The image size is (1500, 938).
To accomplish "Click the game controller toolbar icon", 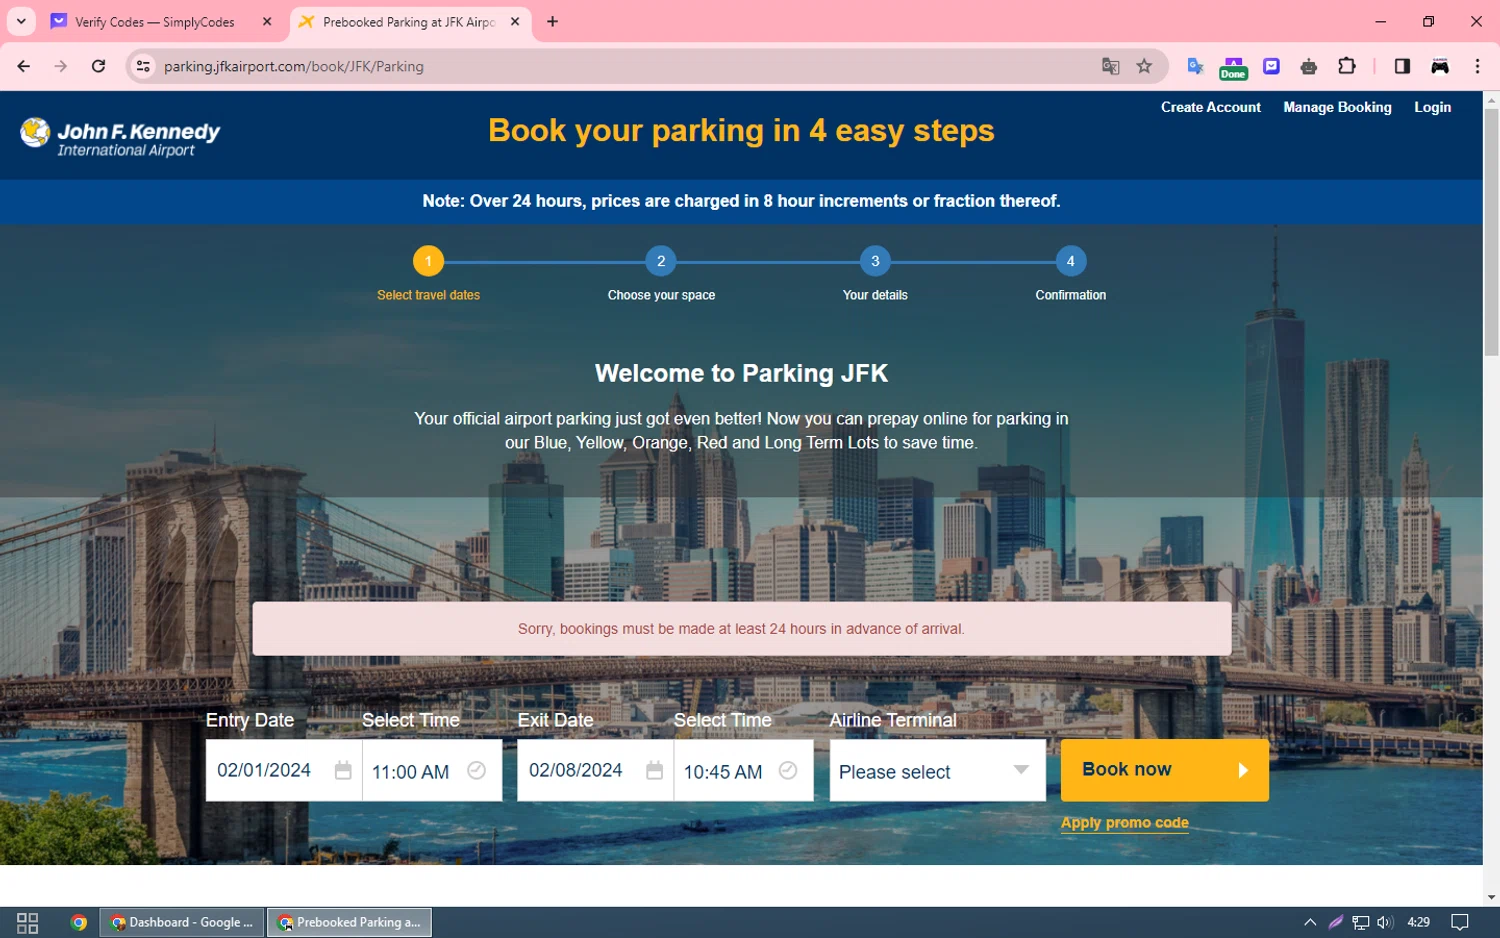I will 1440,66.
